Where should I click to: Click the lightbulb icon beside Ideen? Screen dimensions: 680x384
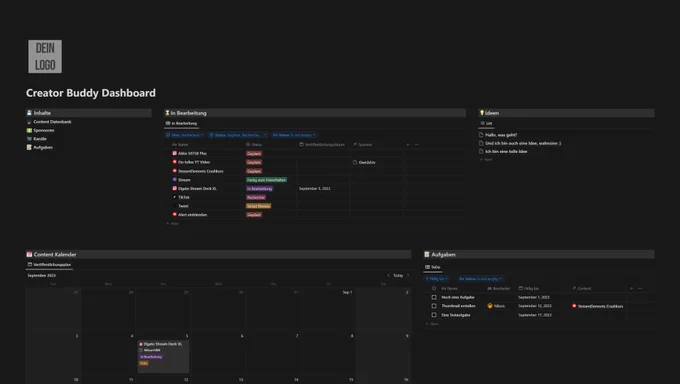pyautogui.click(x=481, y=113)
